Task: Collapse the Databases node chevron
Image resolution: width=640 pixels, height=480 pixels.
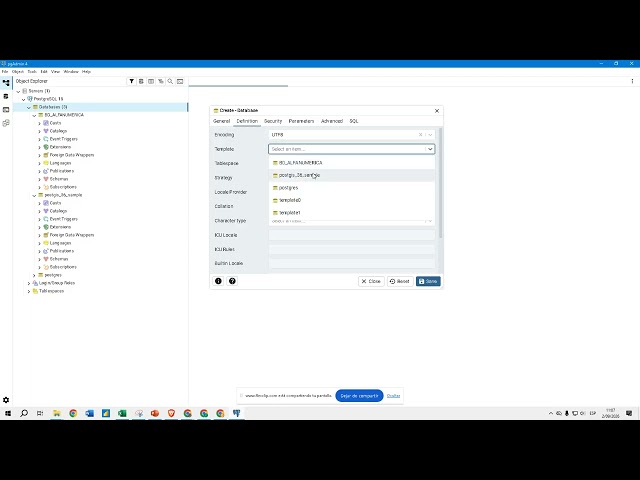Action: [29, 107]
